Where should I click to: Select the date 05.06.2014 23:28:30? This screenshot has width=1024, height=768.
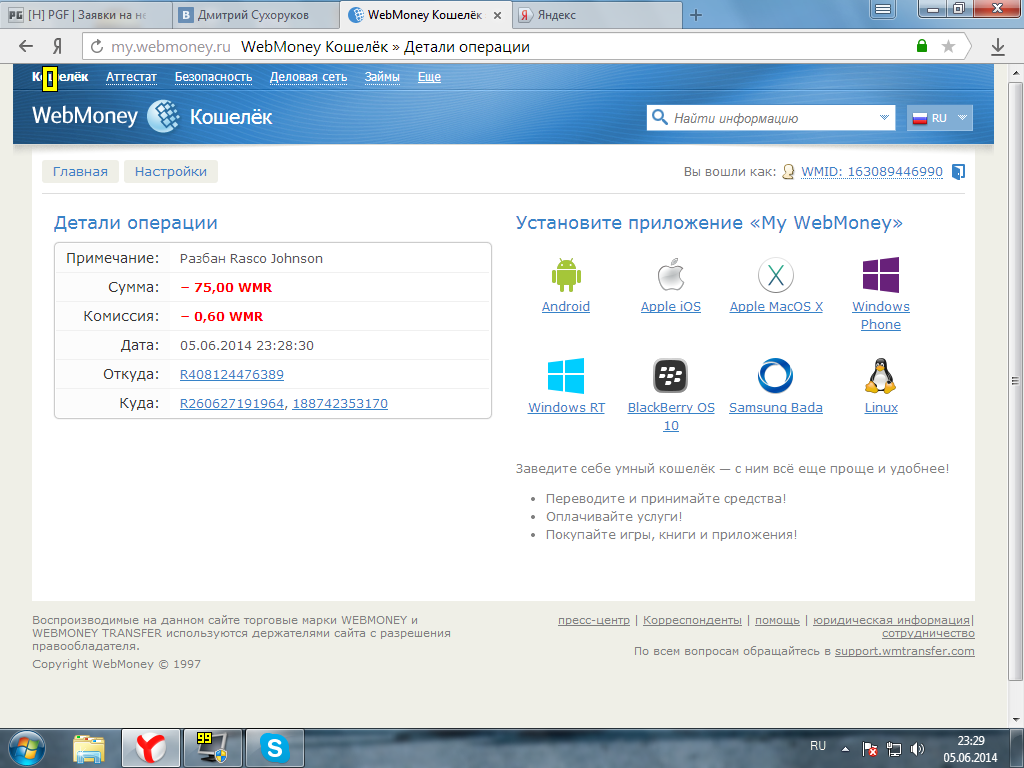(x=247, y=345)
